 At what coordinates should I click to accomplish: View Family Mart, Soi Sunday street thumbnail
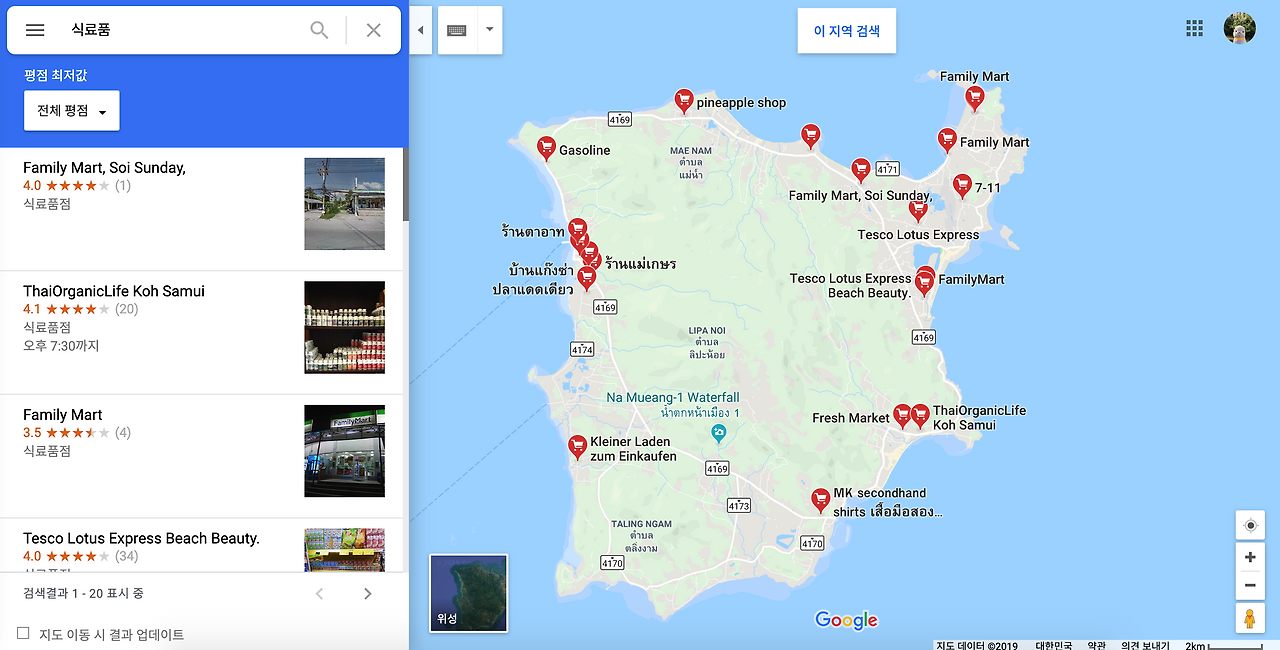coord(344,204)
